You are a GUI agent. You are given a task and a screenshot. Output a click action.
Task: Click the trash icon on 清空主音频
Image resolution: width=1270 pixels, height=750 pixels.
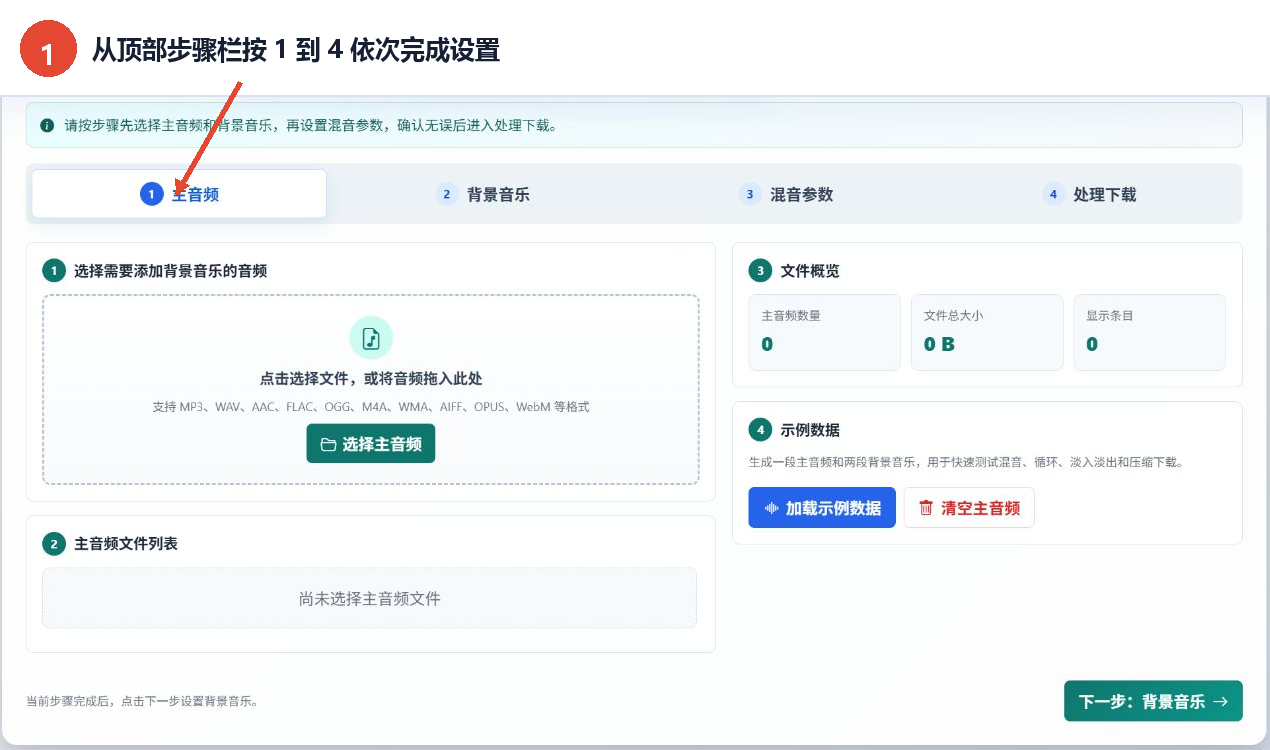click(925, 508)
